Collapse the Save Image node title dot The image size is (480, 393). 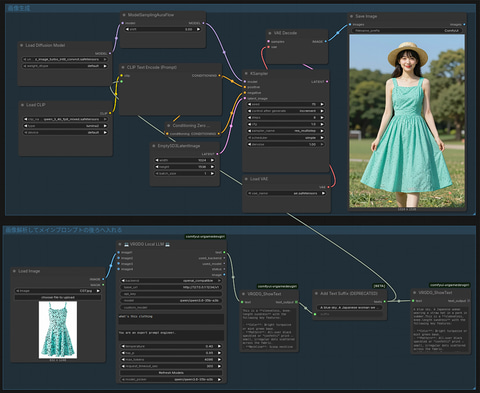(x=351, y=16)
